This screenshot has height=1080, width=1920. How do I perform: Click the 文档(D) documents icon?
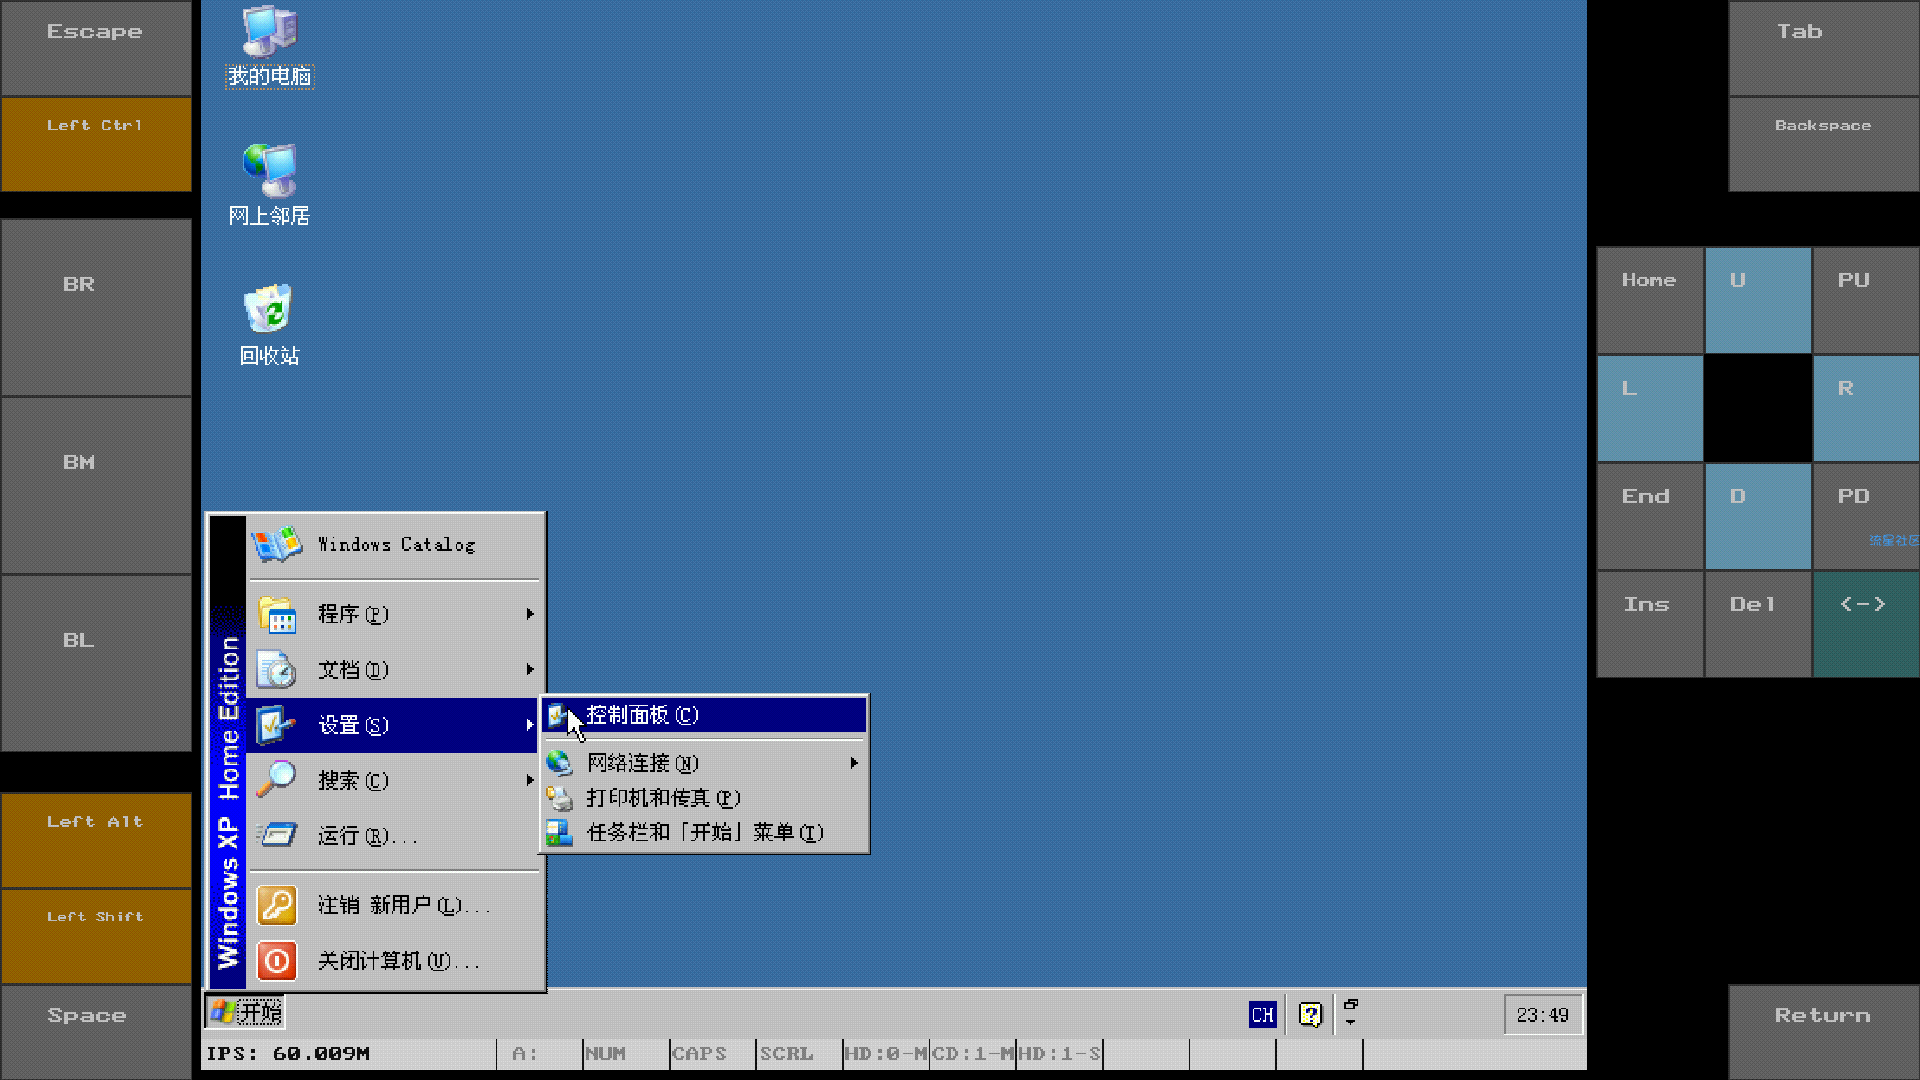pos(276,669)
